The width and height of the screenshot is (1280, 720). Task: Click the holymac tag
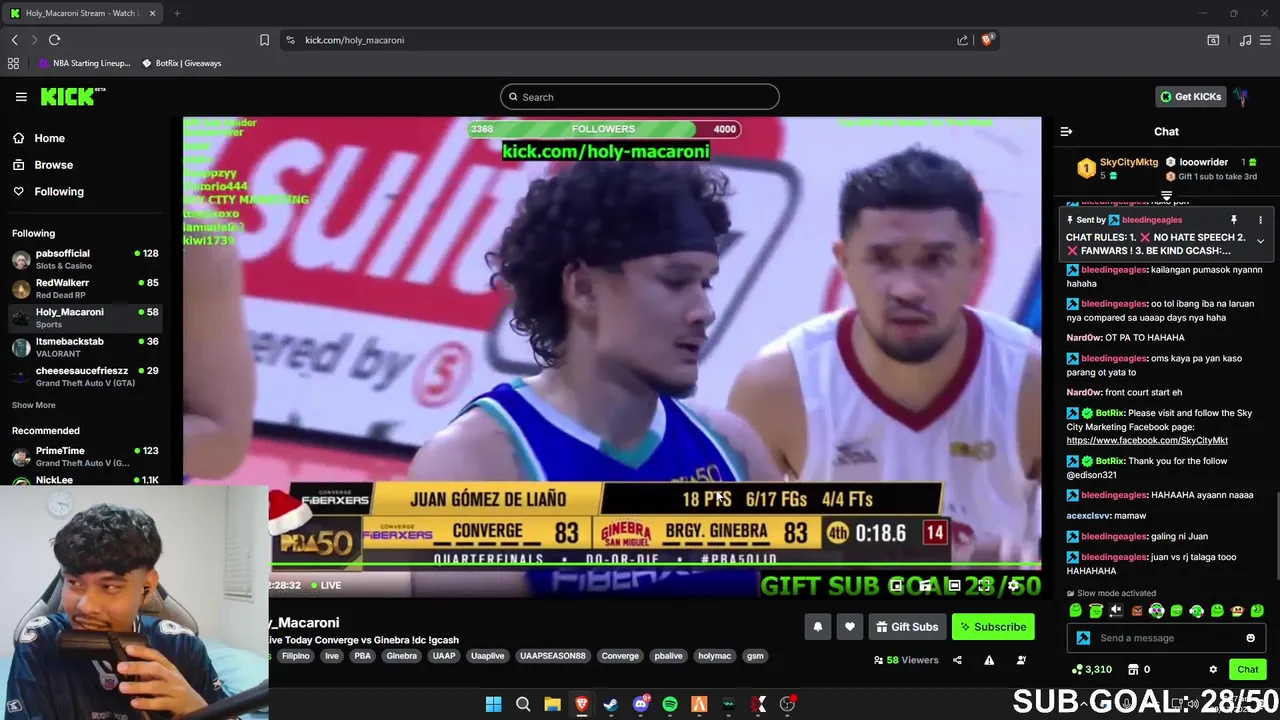[714, 656]
